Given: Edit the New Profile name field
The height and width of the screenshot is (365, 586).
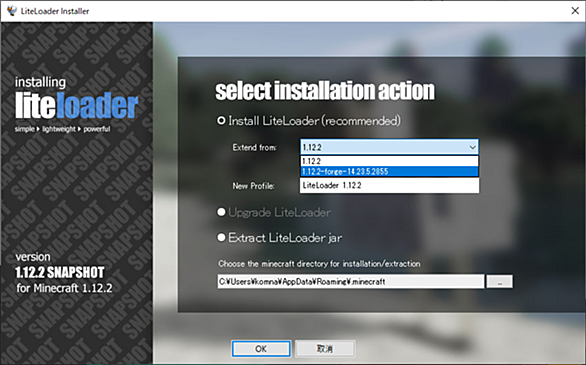Looking at the screenshot, I should coord(389,185).
